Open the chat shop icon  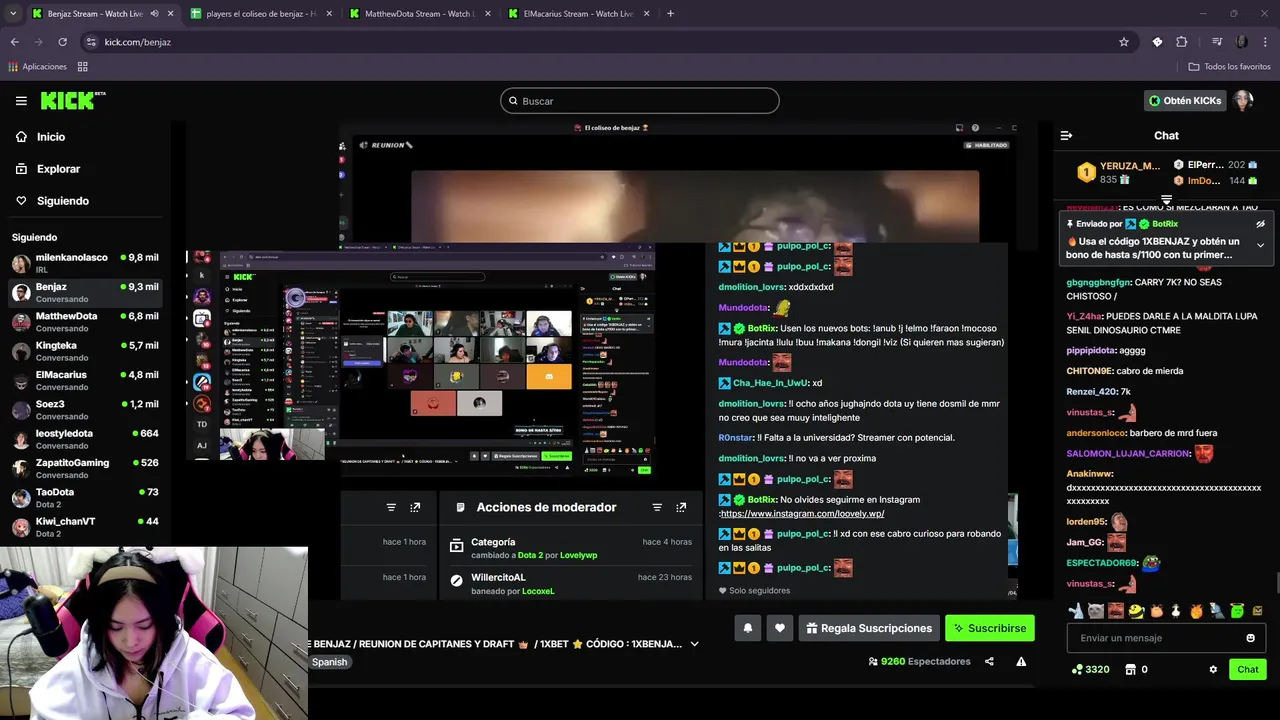[x=1130, y=669]
